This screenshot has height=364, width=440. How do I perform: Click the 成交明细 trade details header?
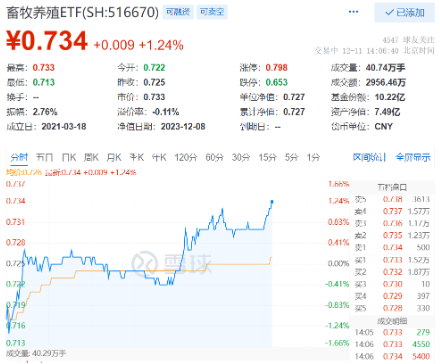(392, 321)
